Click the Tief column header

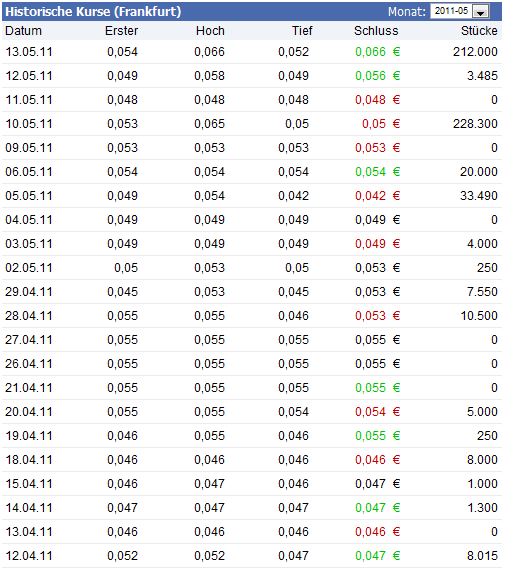click(302, 31)
